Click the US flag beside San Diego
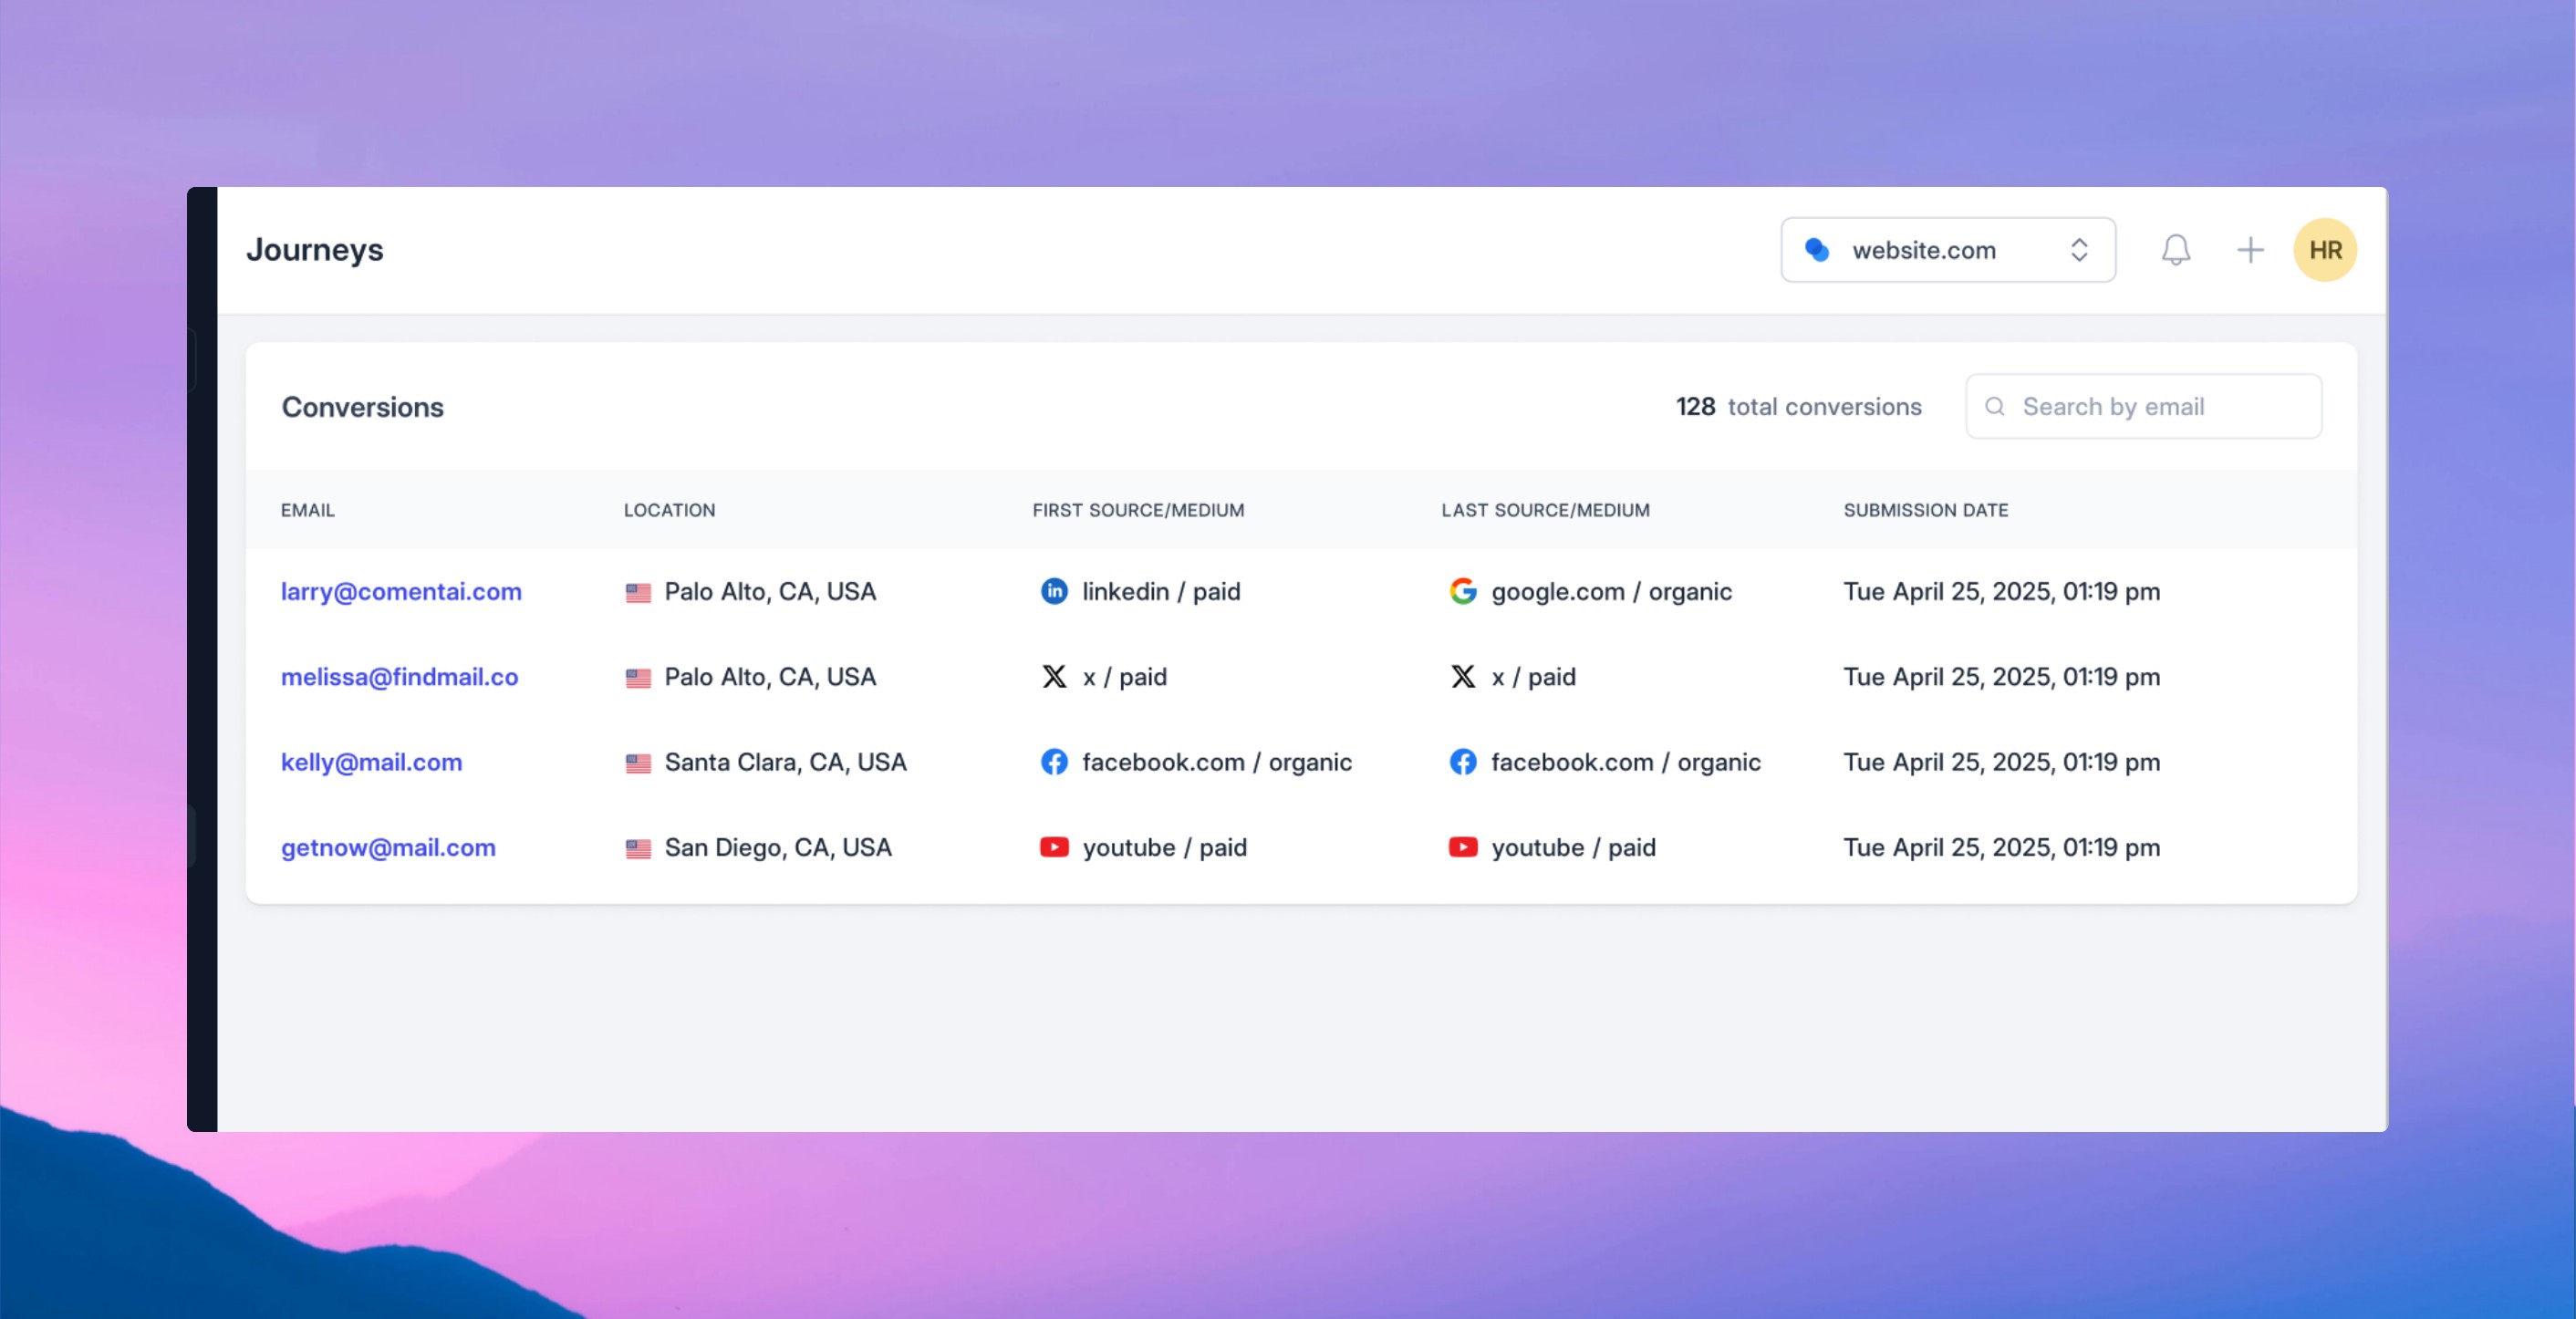Screen dimensions: 2576x1319 638,848
